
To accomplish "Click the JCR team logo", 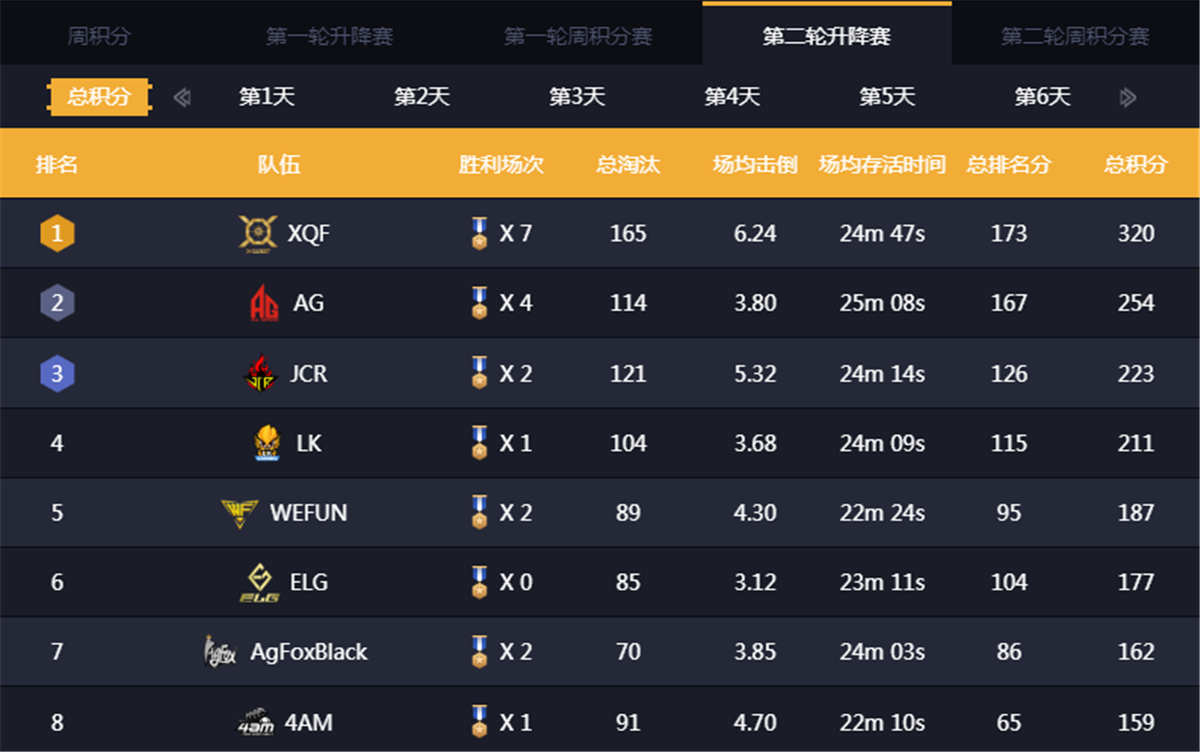I will click(260, 373).
